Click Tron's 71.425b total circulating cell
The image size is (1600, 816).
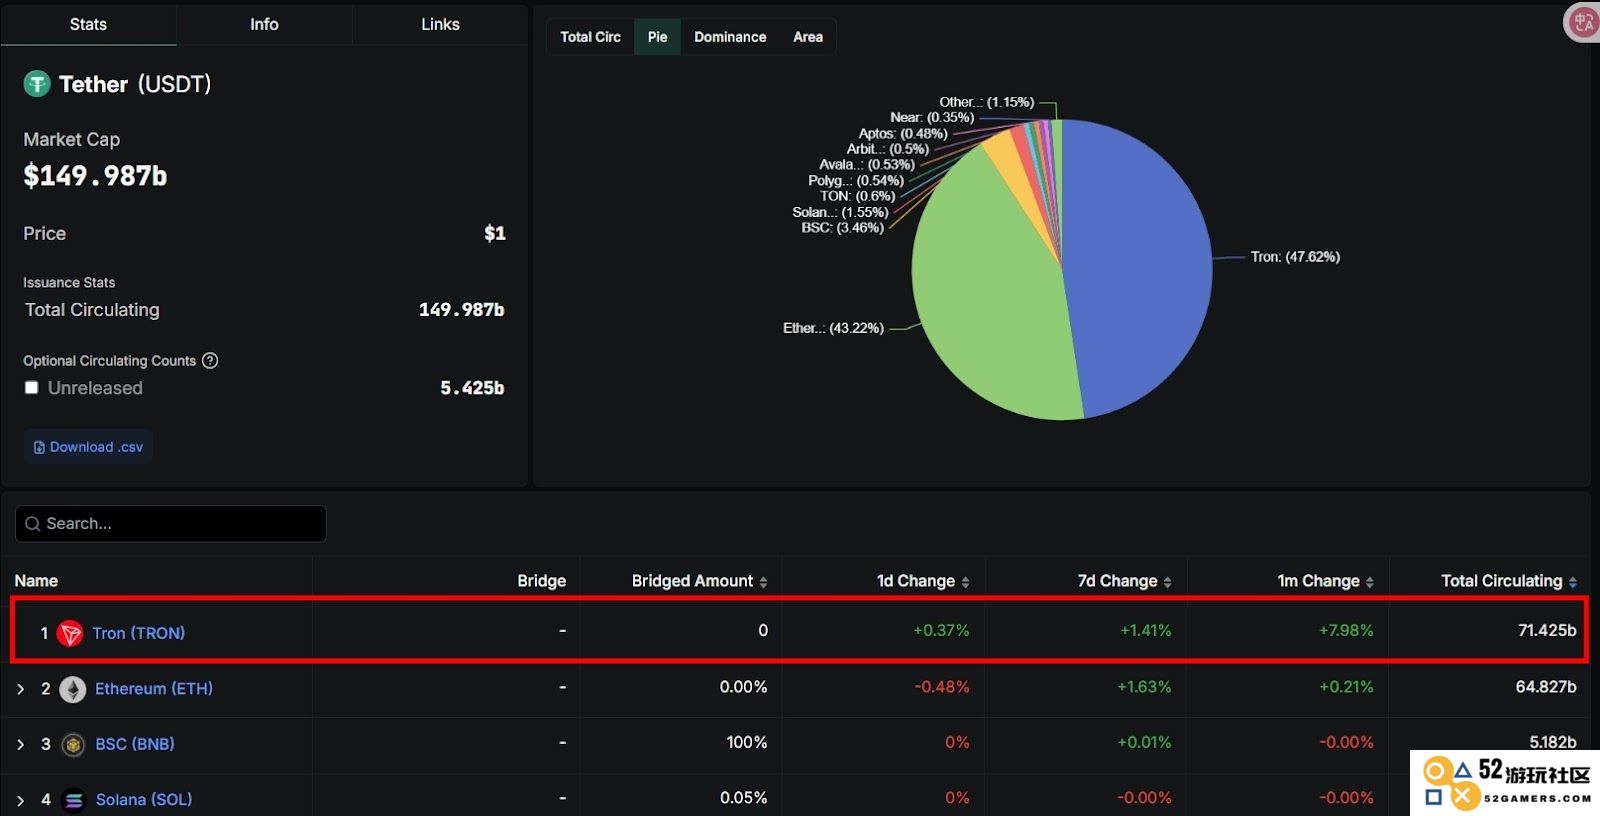coord(1547,630)
